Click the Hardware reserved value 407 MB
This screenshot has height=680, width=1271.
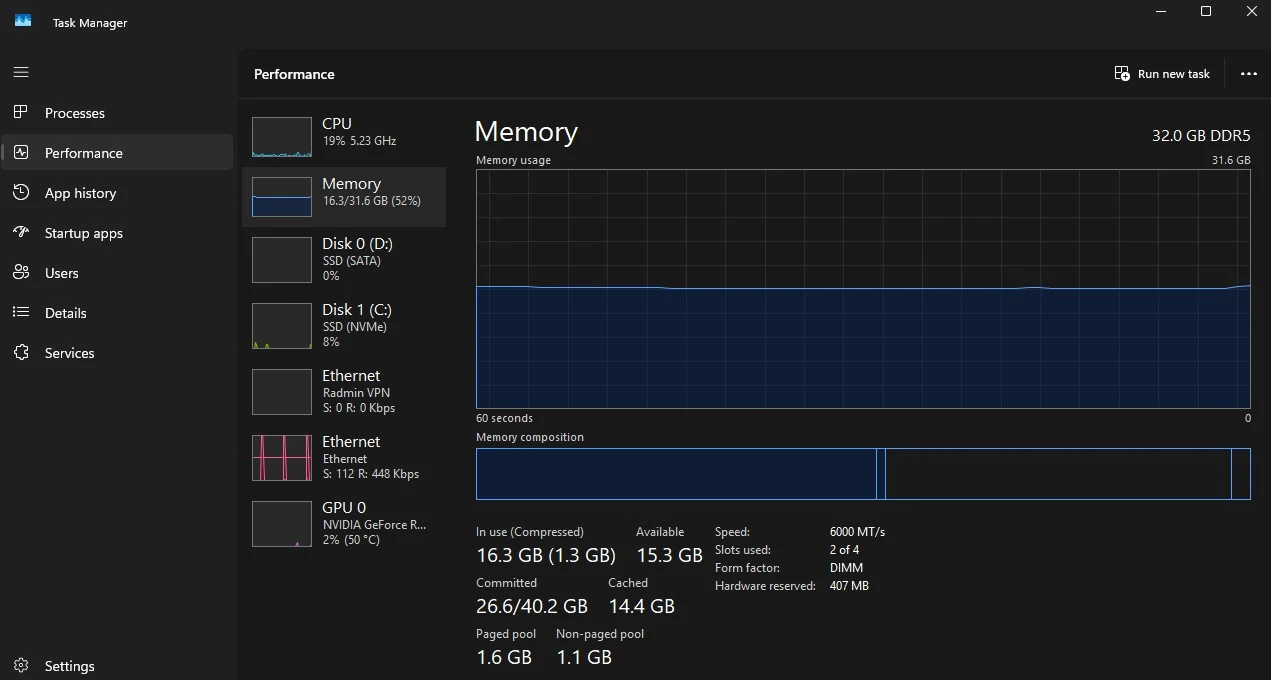coord(849,586)
